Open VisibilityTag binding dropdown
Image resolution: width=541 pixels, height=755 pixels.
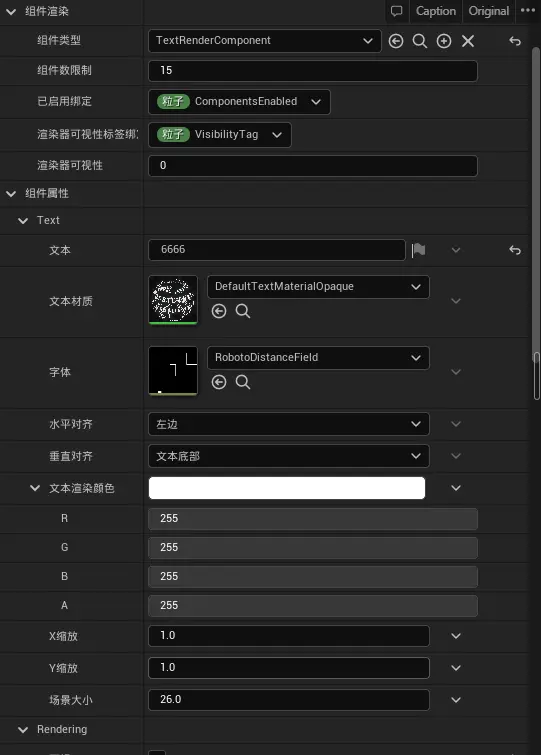click(x=219, y=134)
